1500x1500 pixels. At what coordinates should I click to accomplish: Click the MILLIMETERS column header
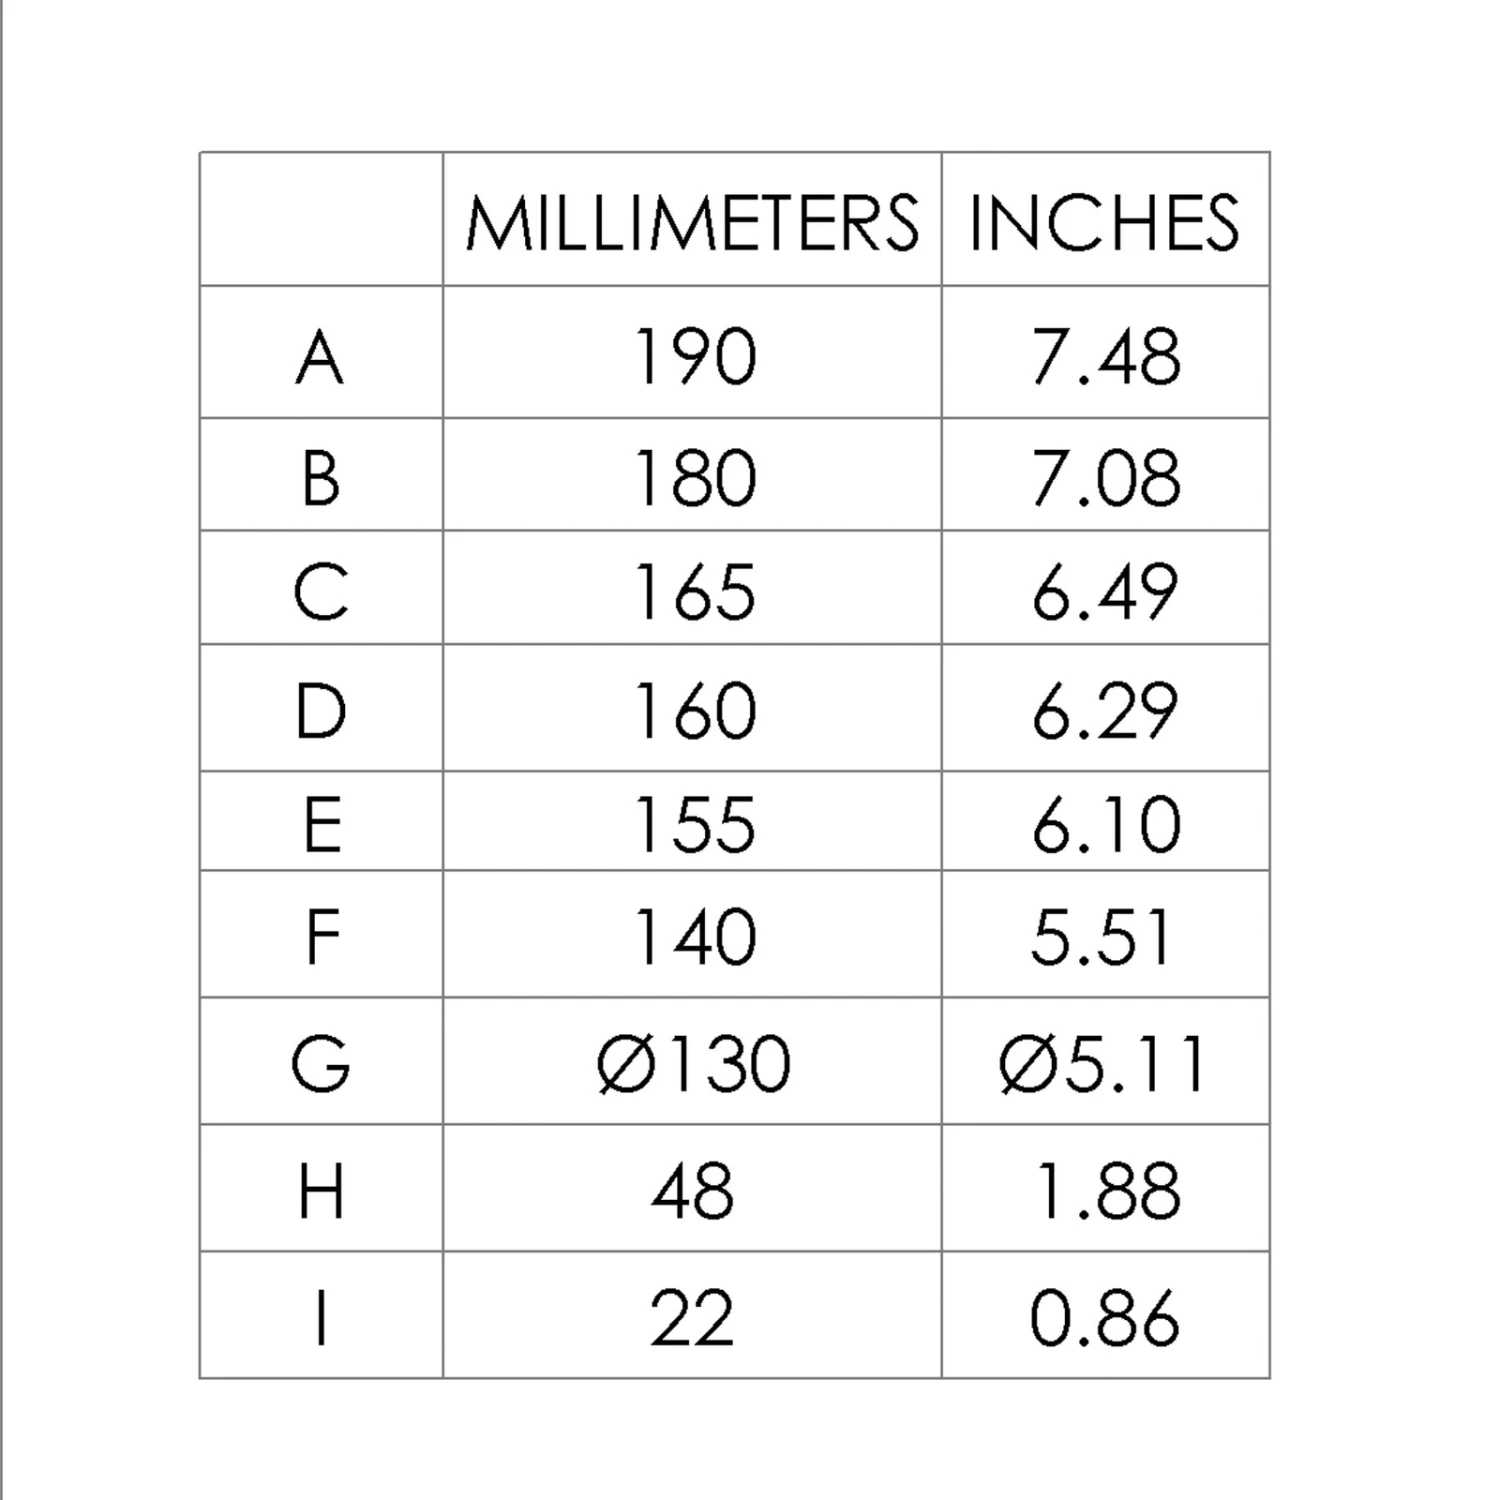(692, 222)
